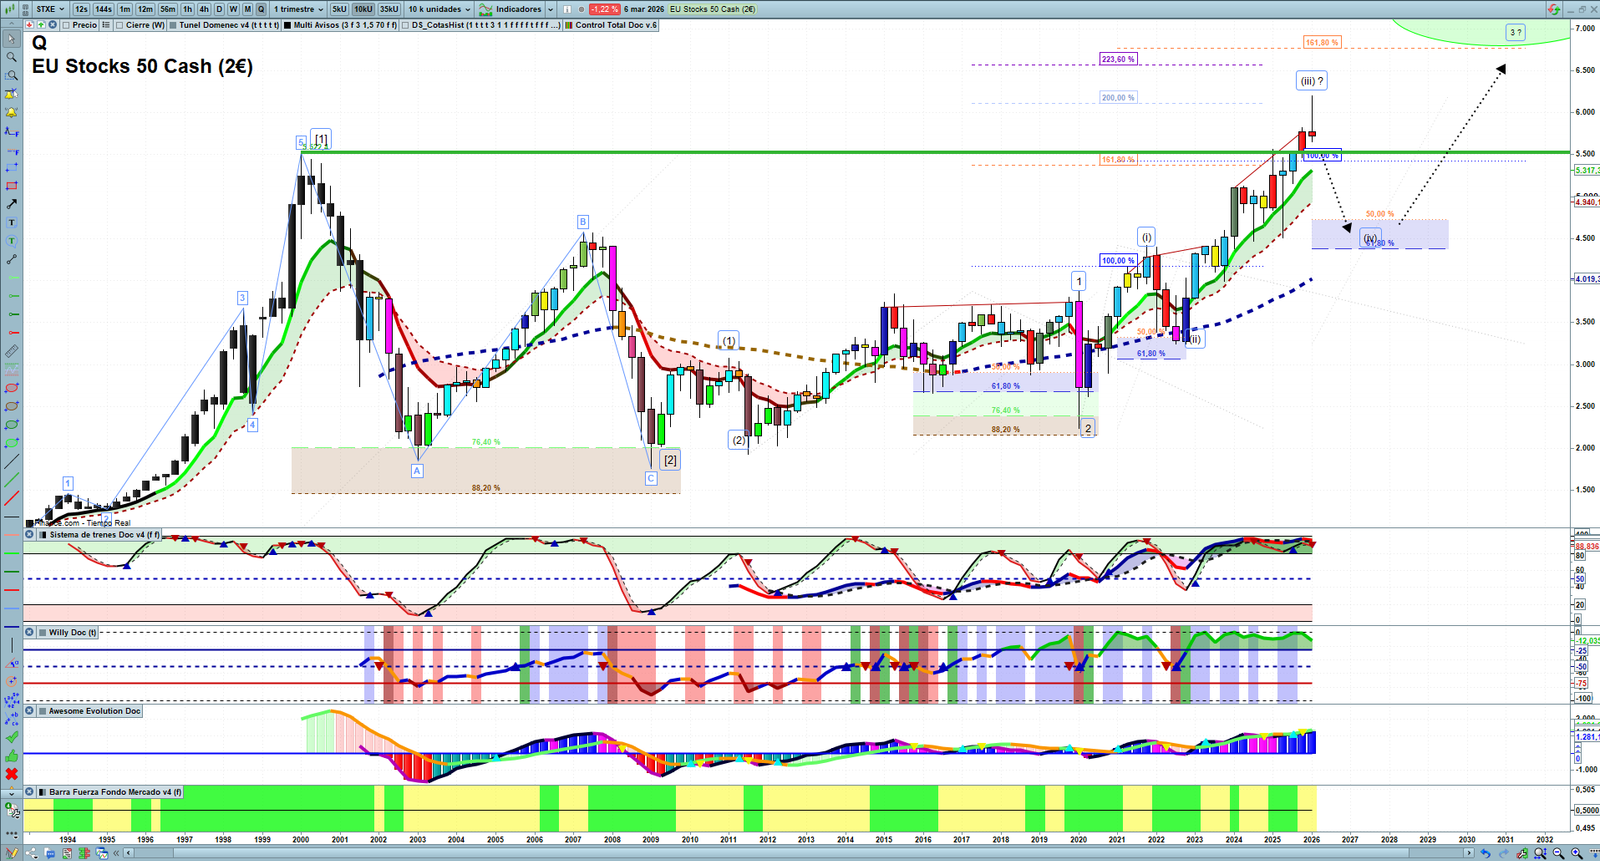Click the 10kU units button
This screenshot has width=1600, height=861.
[363, 9]
